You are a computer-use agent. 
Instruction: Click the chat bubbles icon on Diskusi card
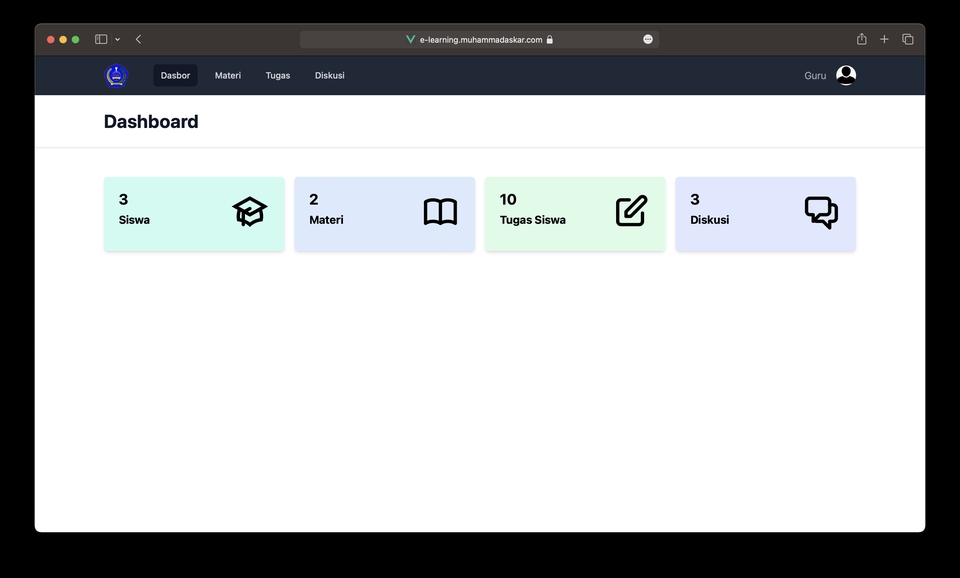tap(821, 211)
